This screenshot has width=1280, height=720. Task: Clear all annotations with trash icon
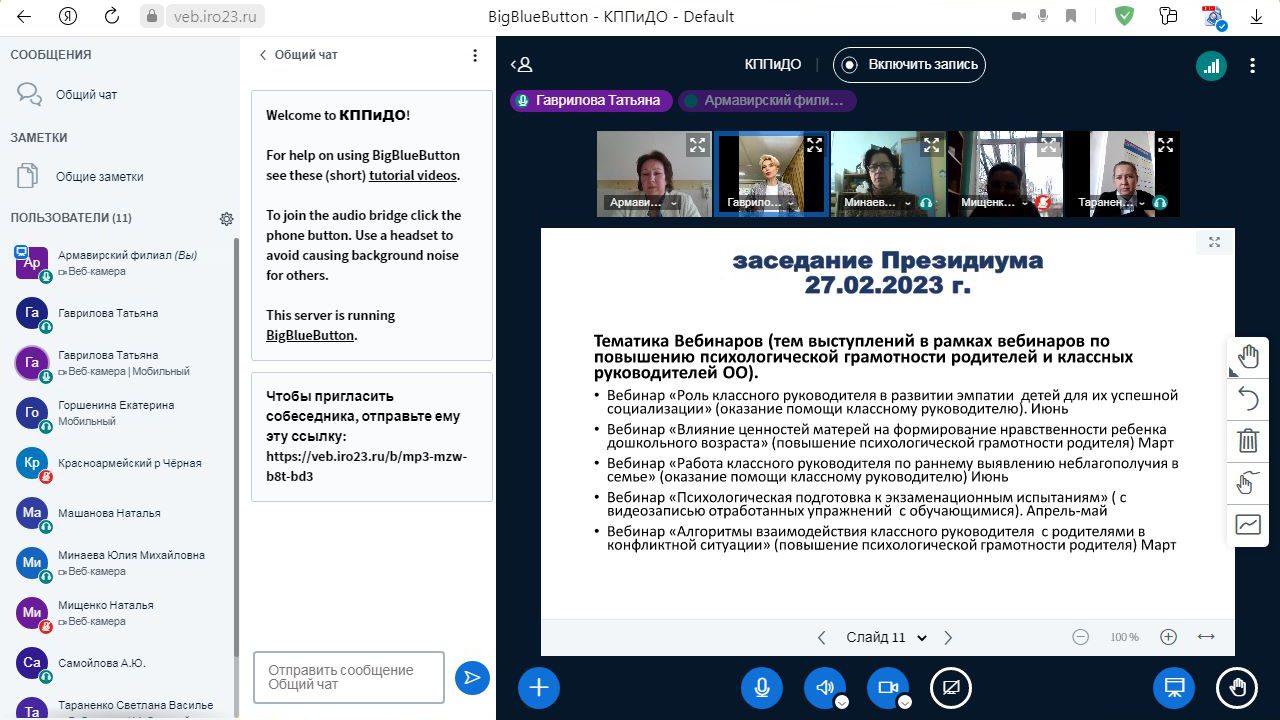click(x=1248, y=441)
